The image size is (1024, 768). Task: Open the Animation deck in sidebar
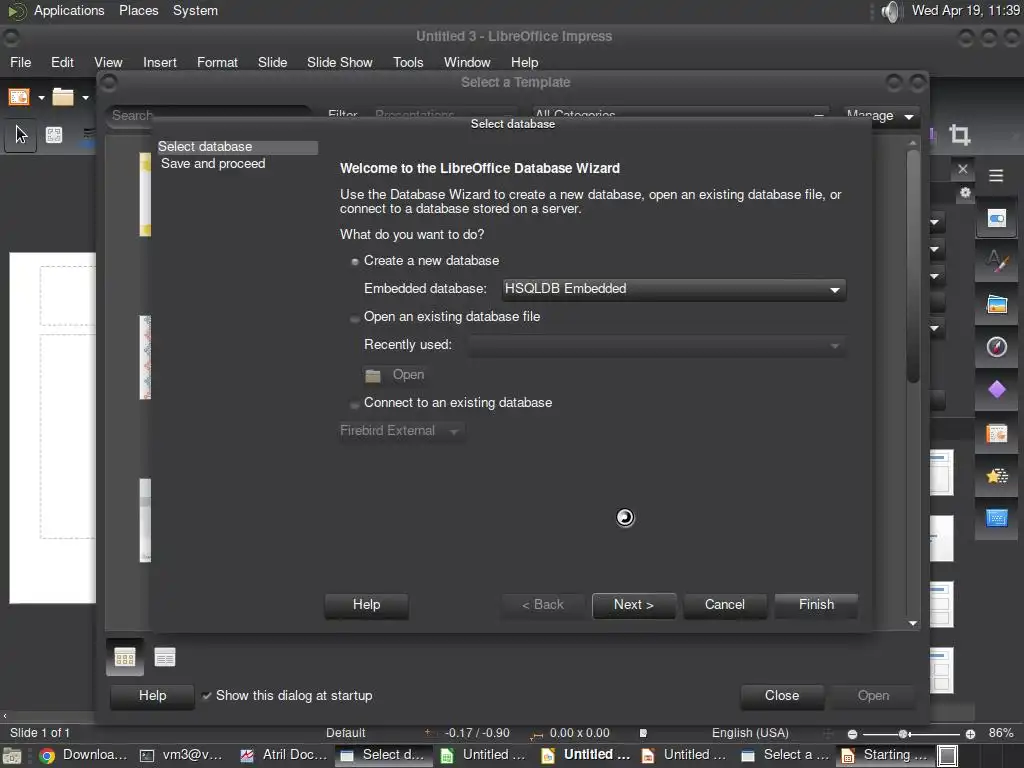click(997, 476)
